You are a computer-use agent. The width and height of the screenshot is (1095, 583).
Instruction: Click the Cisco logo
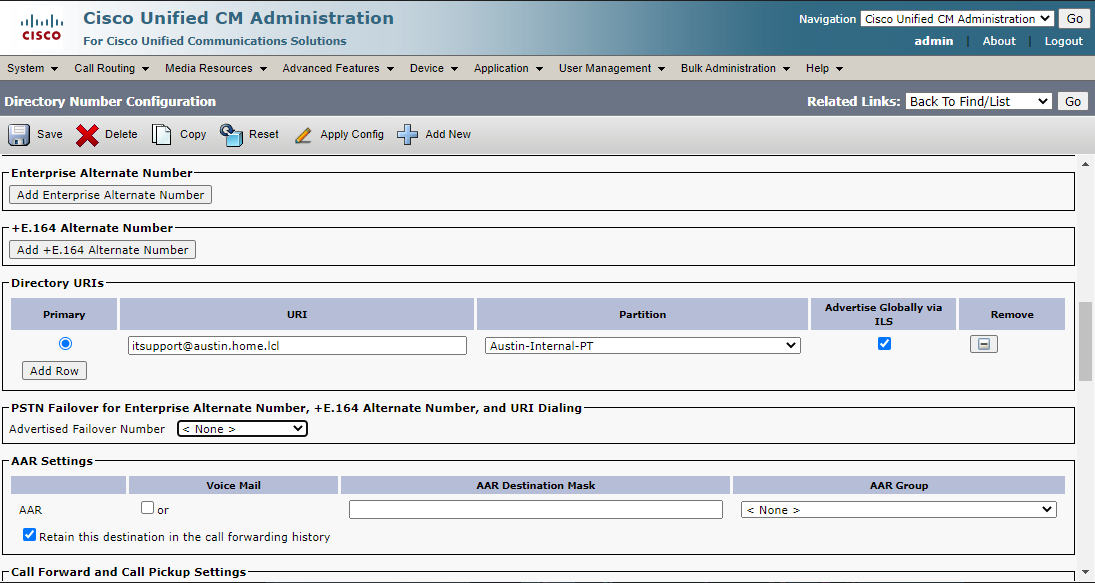click(x=41, y=27)
